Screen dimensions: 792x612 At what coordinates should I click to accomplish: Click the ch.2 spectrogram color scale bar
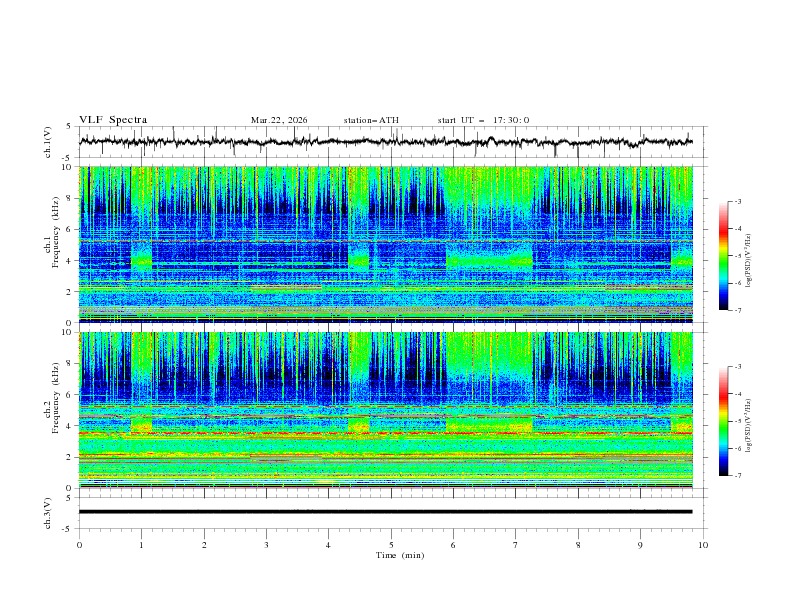pos(724,421)
